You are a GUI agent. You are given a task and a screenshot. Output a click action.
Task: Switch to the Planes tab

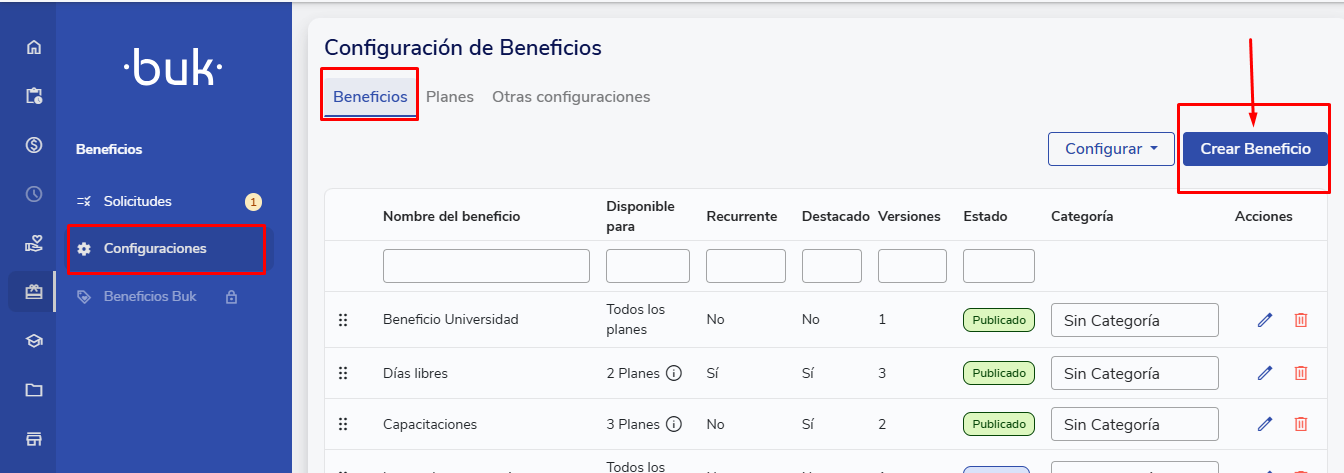[449, 97]
